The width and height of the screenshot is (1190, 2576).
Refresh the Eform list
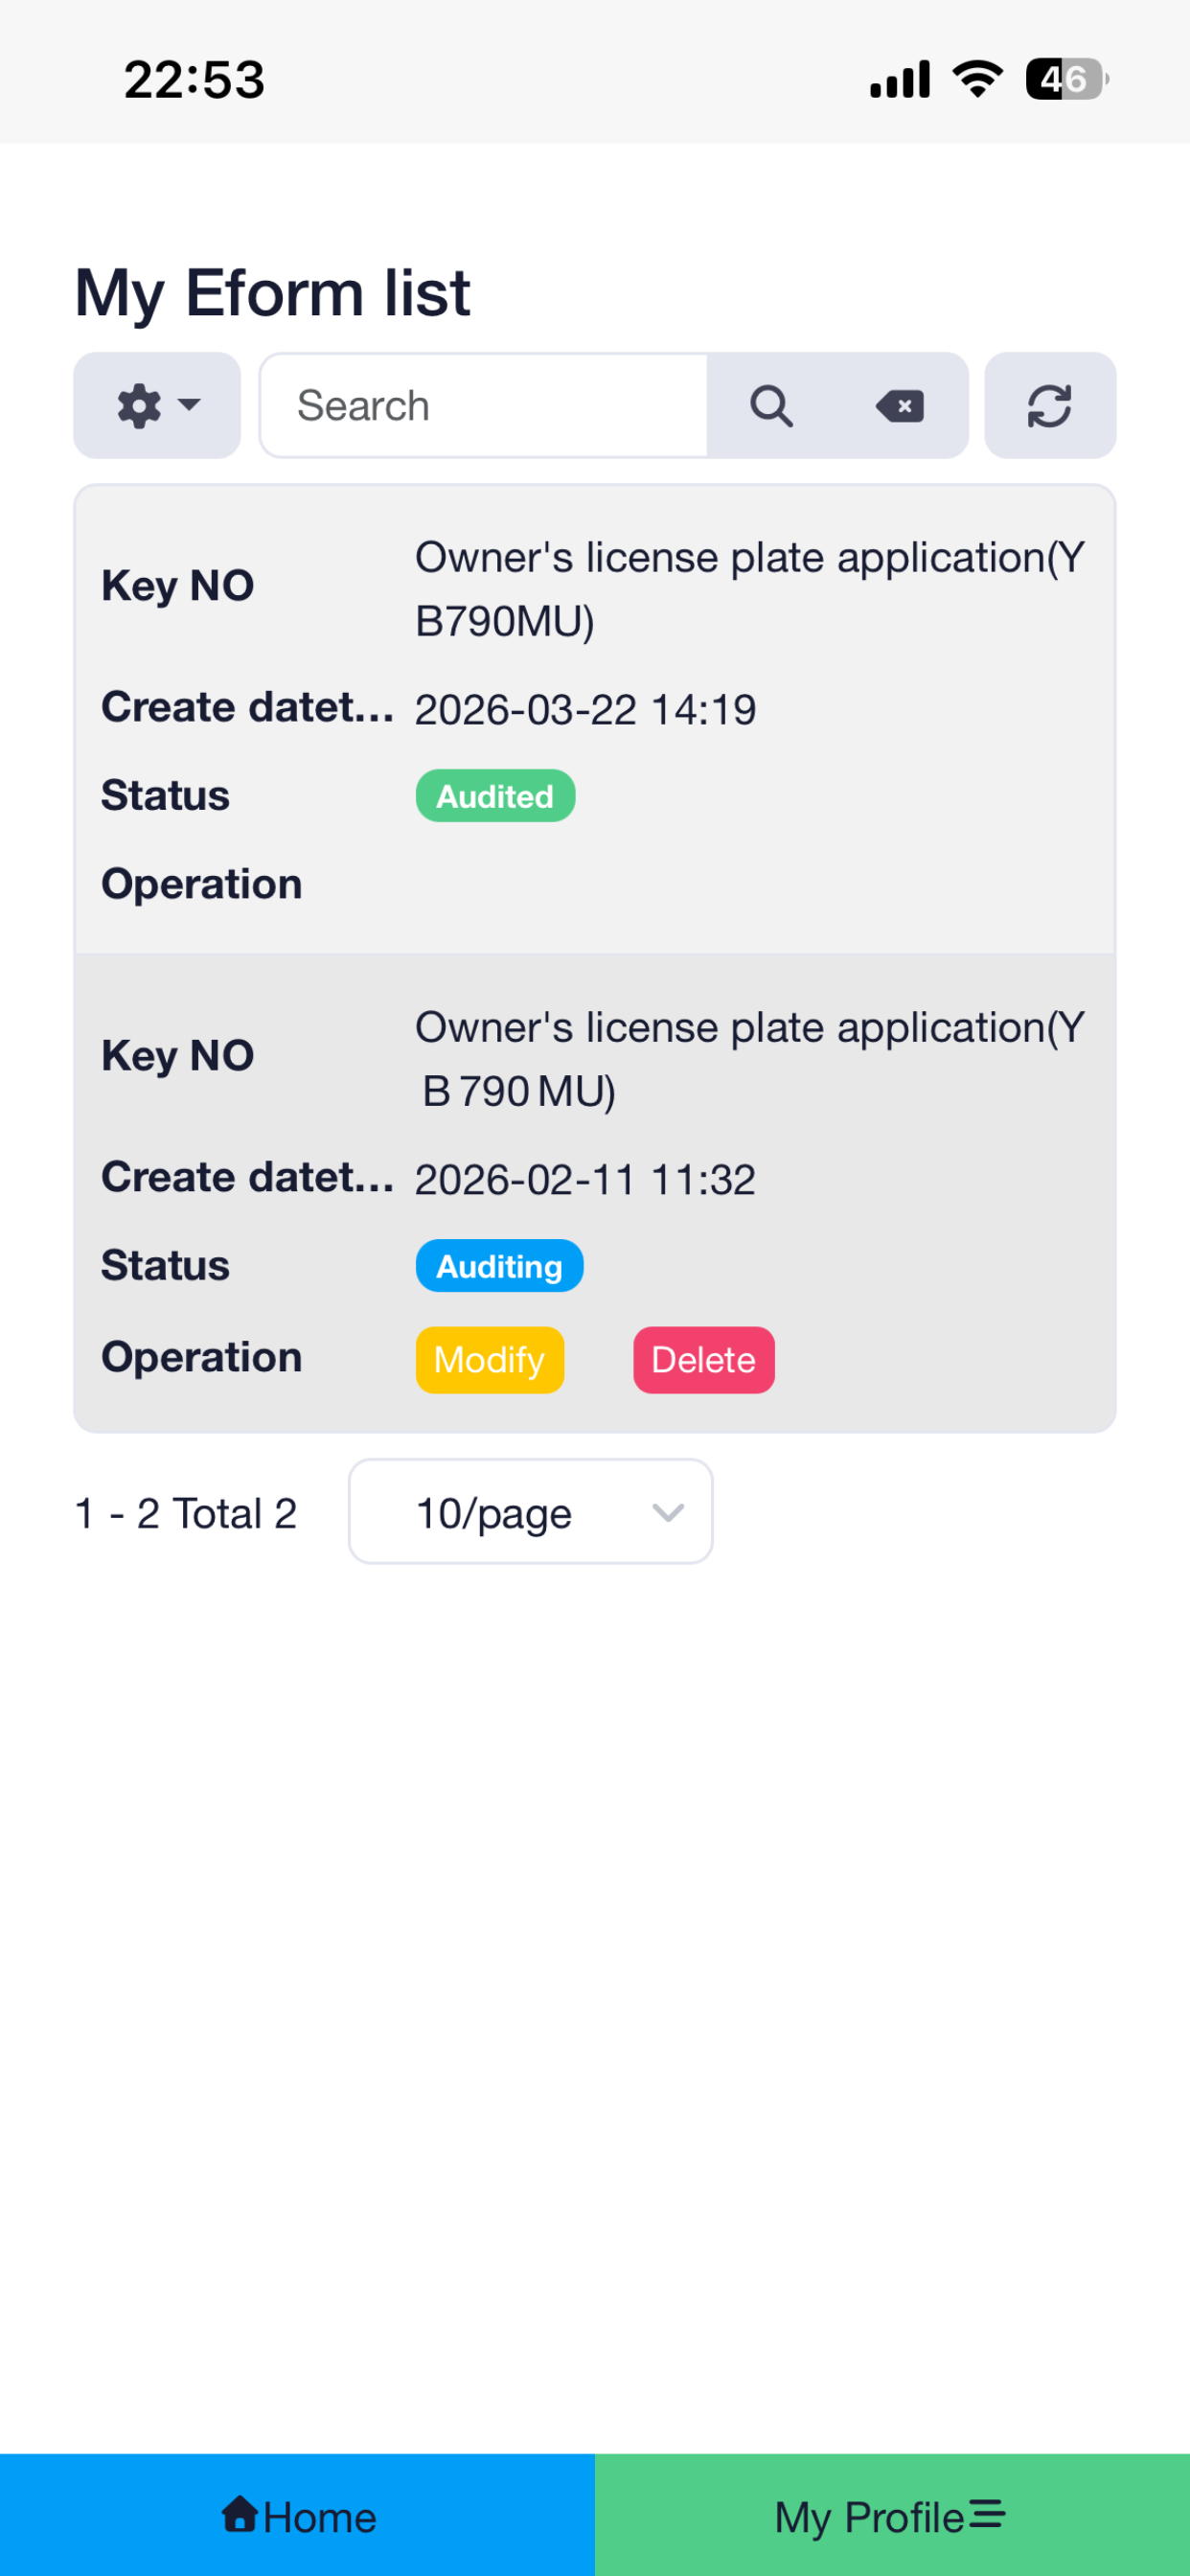[1050, 406]
